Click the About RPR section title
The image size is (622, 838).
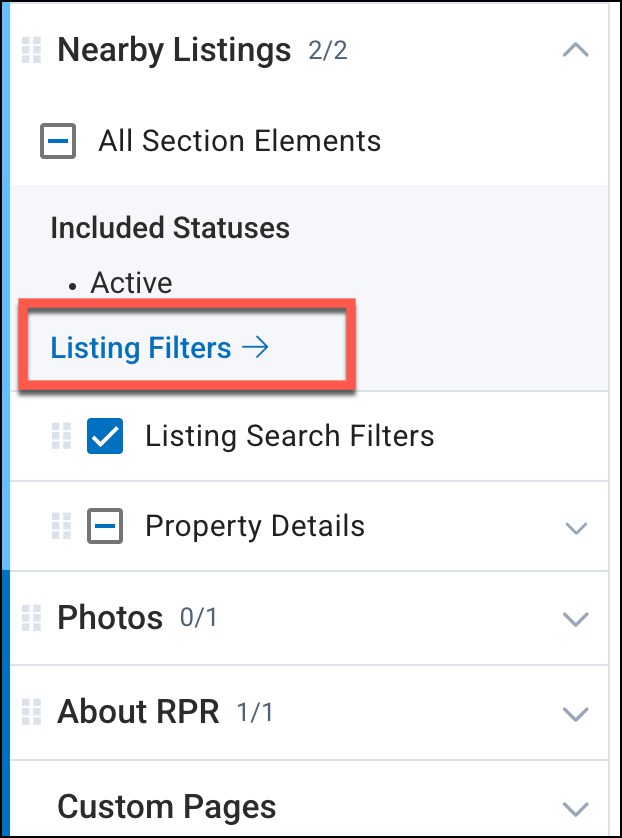(x=138, y=712)
